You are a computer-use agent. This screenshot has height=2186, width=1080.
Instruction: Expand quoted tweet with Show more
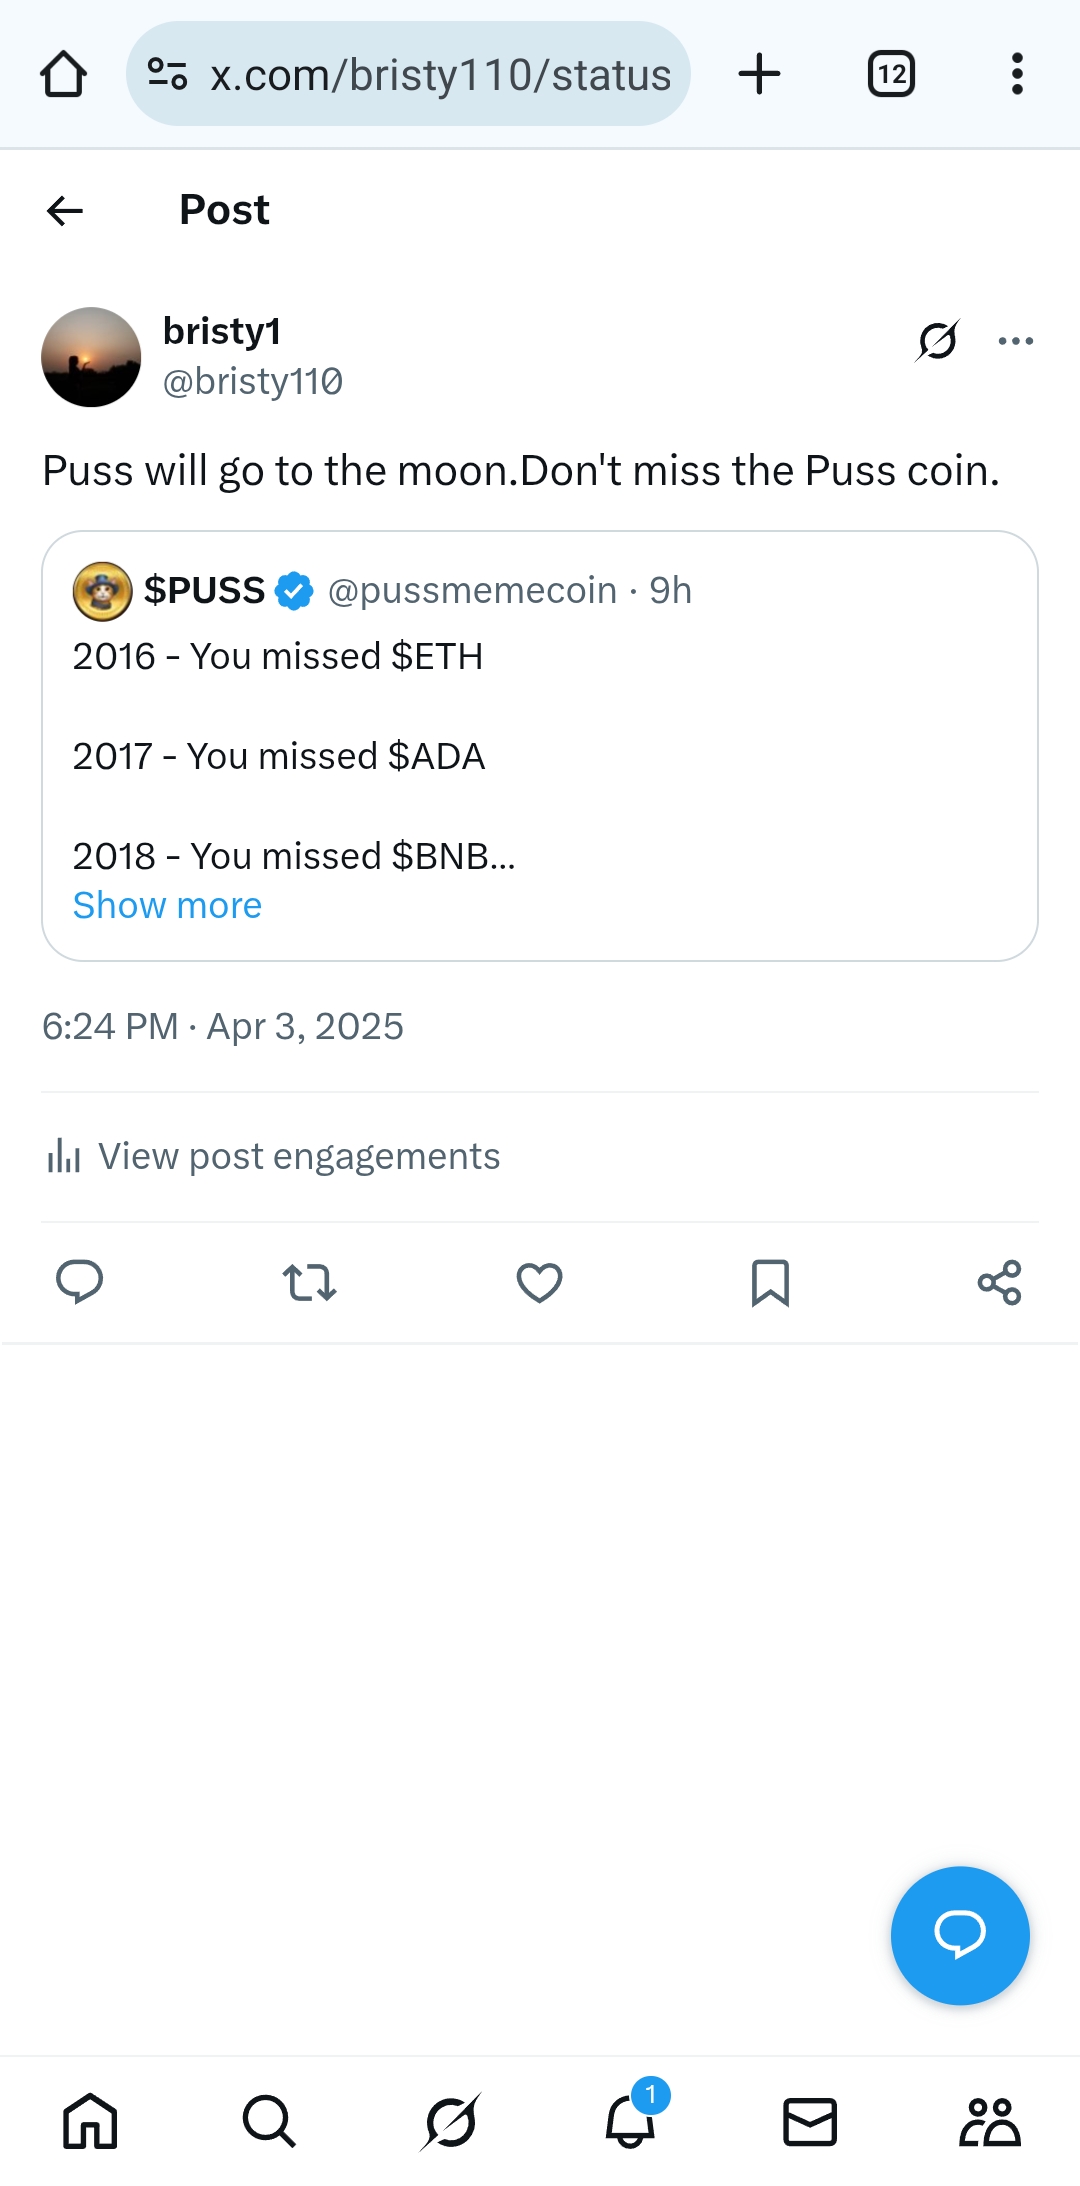coord(167,905)
